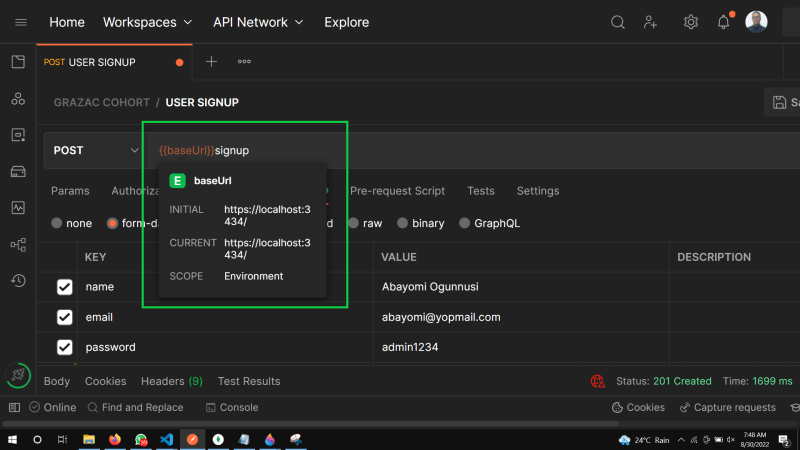
Task: Open File Explorer in taskbar
Action: pos(89,439)
